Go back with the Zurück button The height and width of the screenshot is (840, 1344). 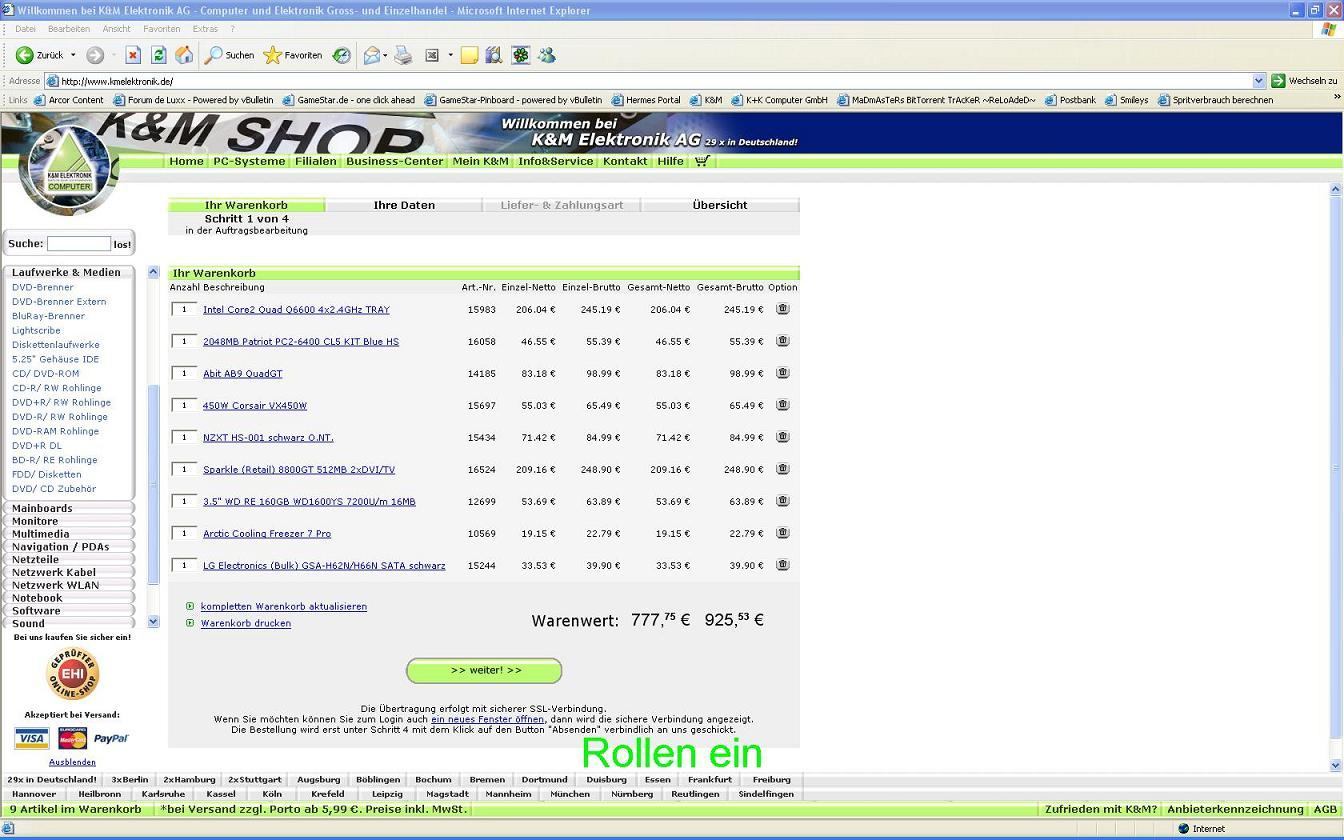(40, 55)
